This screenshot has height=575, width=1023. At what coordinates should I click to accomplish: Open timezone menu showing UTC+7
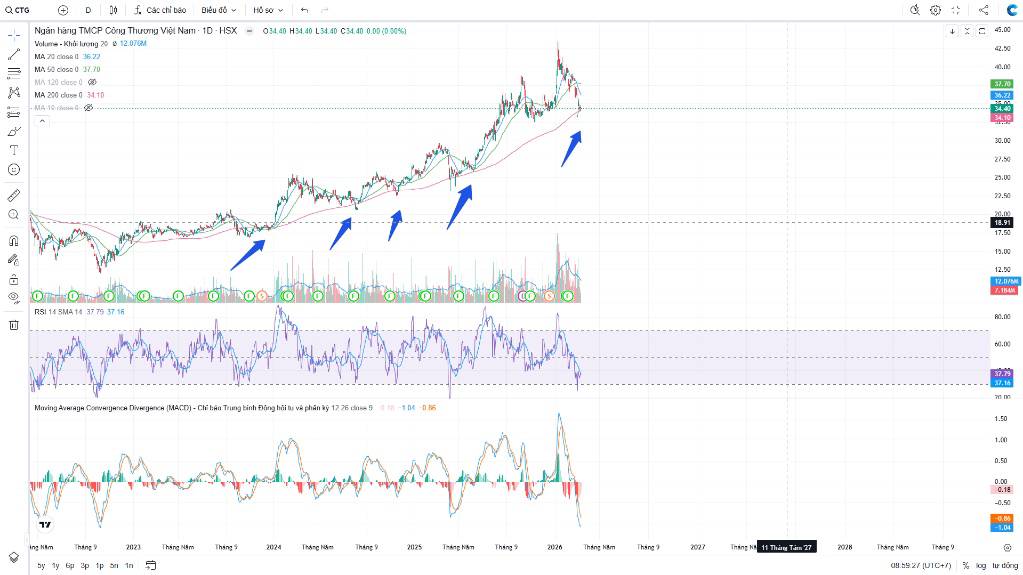(x=921, y=566)
